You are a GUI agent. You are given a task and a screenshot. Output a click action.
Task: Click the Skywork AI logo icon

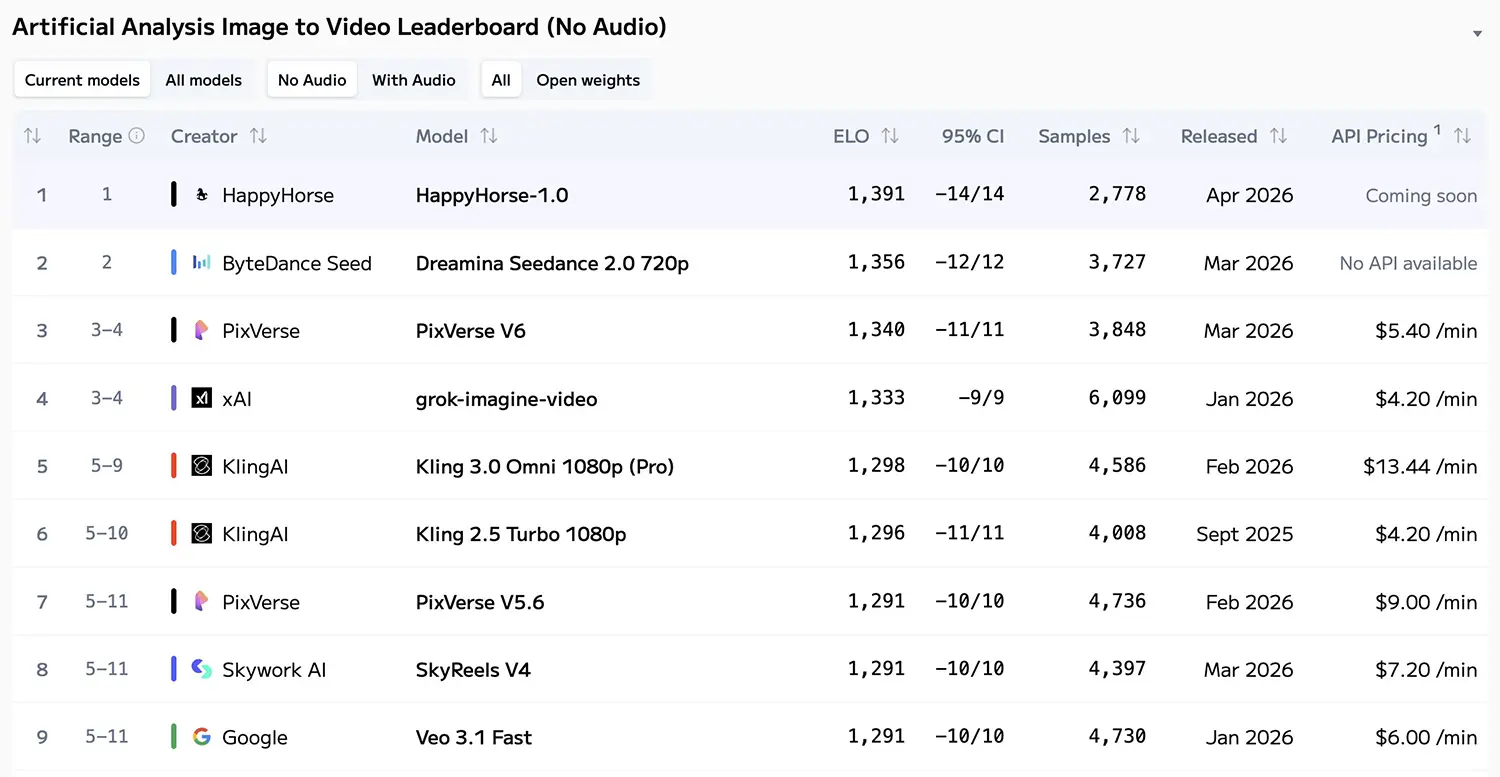click(202, 669)
